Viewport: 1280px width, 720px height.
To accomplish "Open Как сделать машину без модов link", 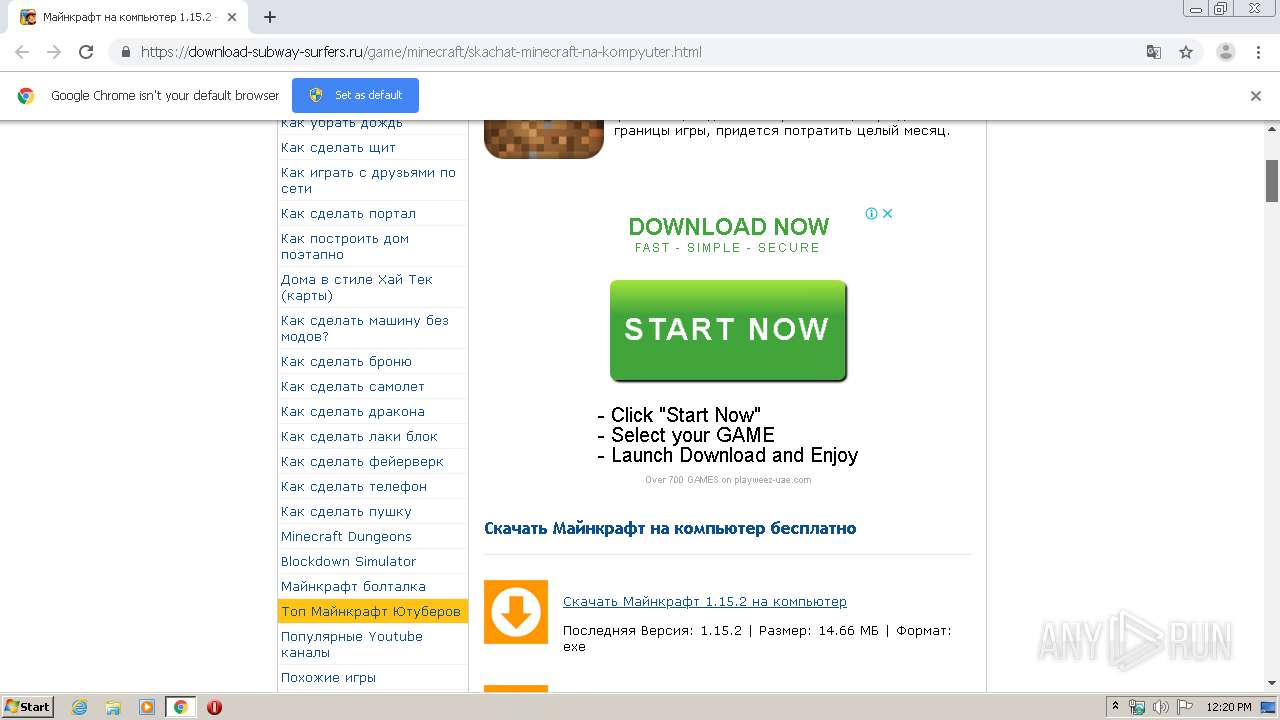I will pos(365,328).
